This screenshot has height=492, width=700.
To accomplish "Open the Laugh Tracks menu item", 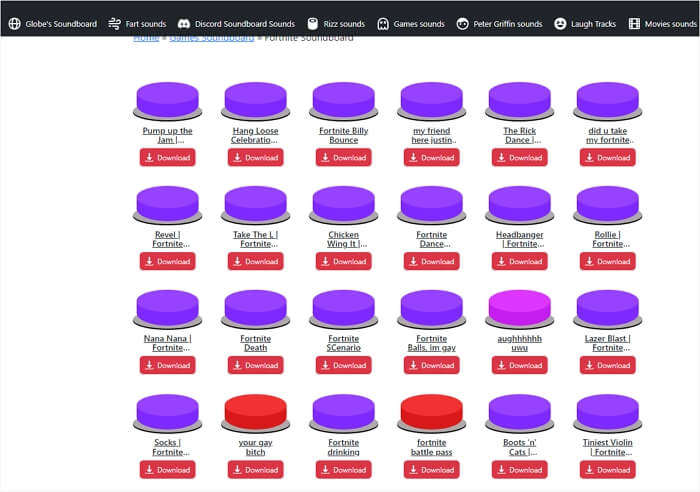I will [x=592, y=23].
